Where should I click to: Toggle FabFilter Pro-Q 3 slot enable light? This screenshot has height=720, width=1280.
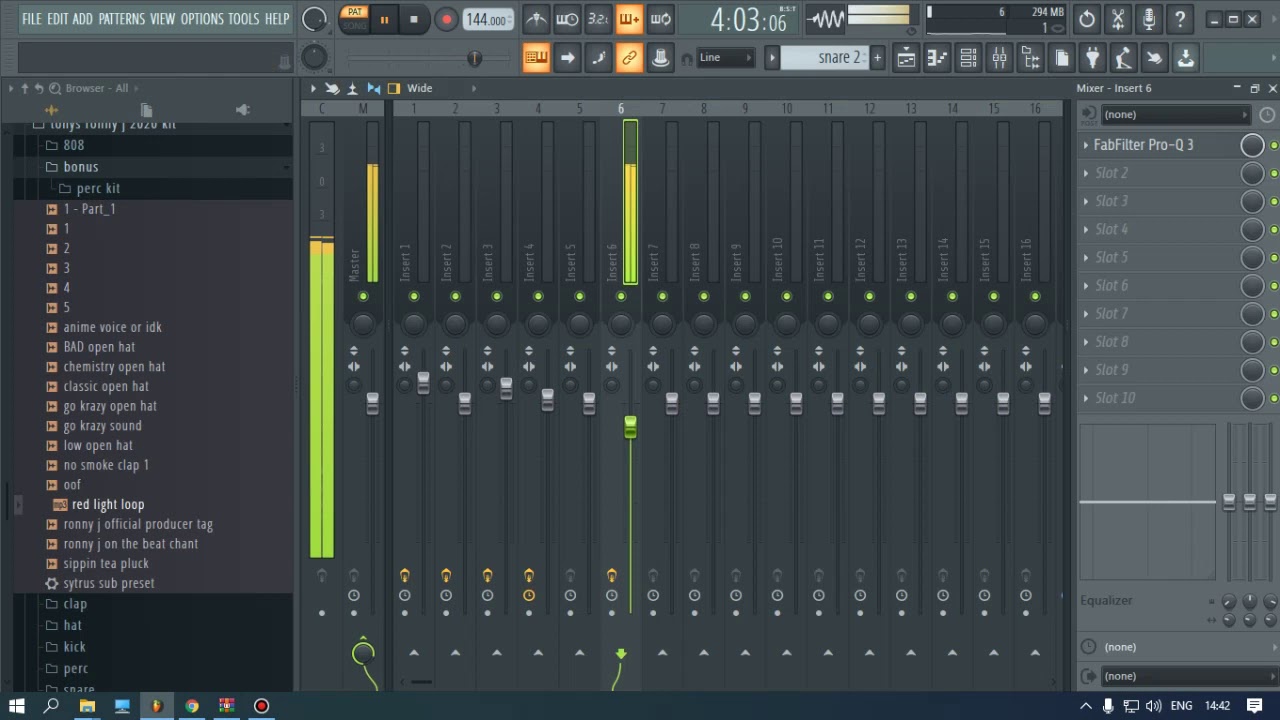tap(1274, 146)
